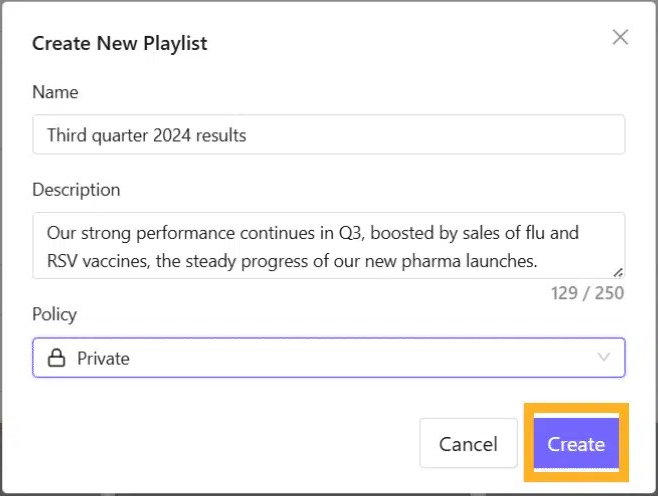Place cursor on RSV in the description
658x496 pixels.
[x=64, y=262]
